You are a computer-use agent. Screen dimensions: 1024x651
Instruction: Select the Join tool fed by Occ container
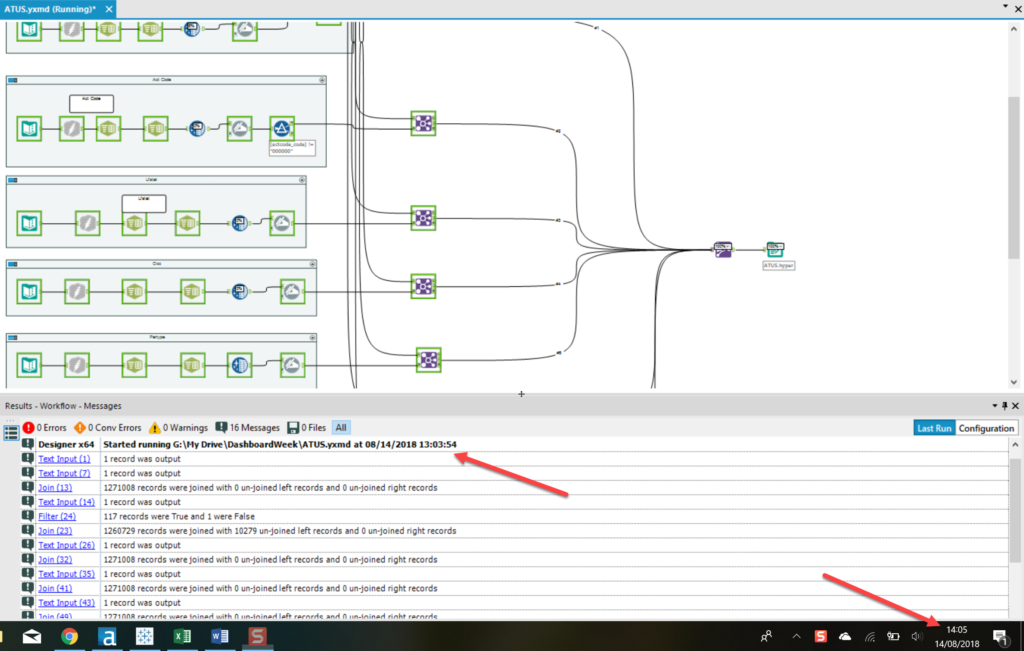pyautogui.click(x=423, y=286)
